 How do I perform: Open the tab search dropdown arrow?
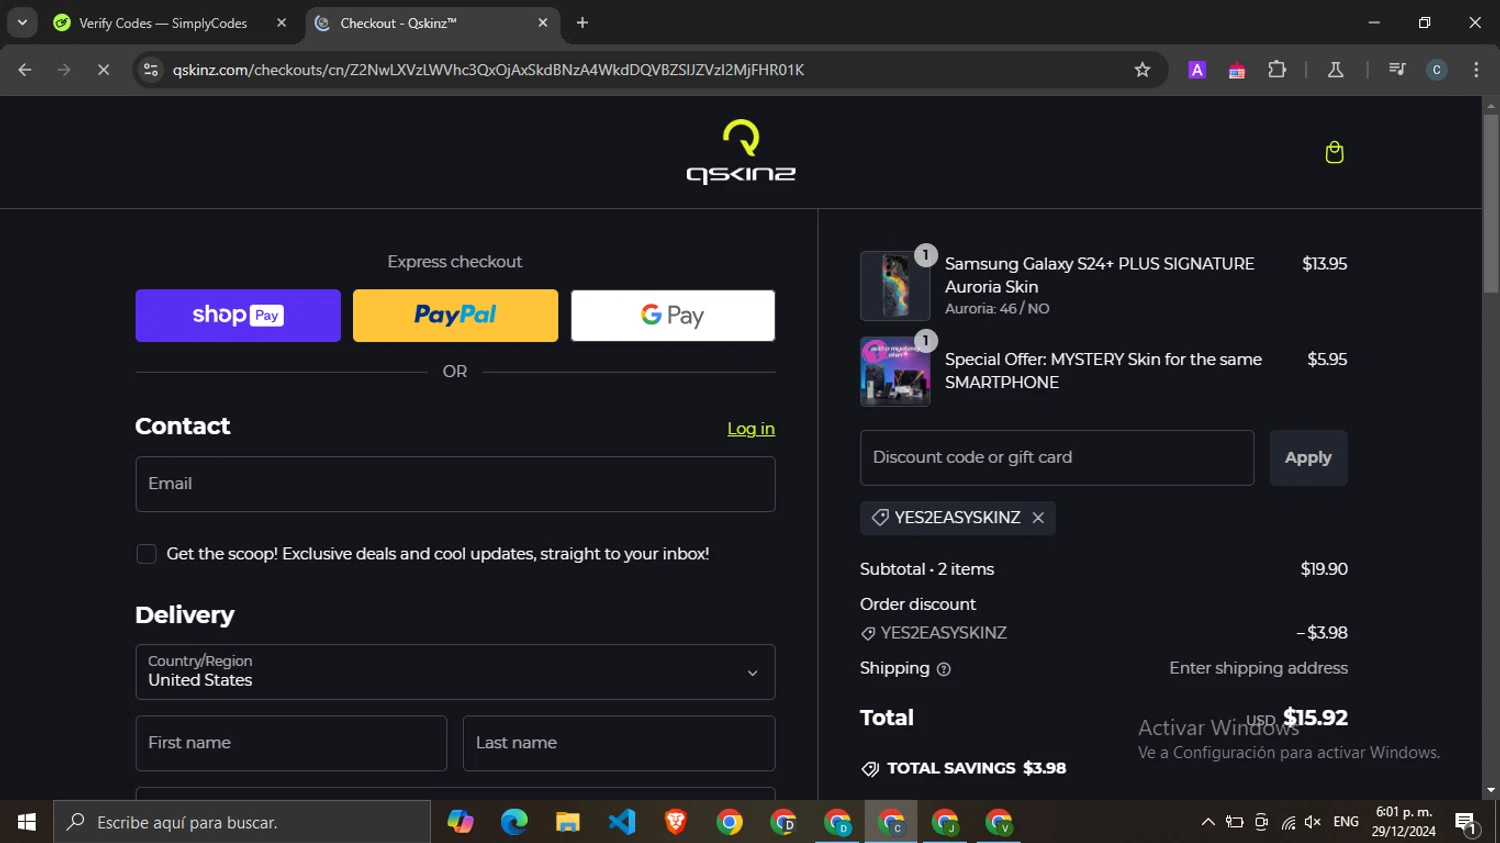[22, 22]
